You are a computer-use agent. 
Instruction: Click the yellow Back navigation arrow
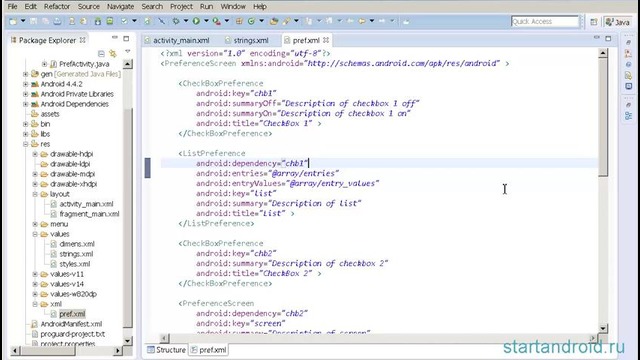pos(362,21)
